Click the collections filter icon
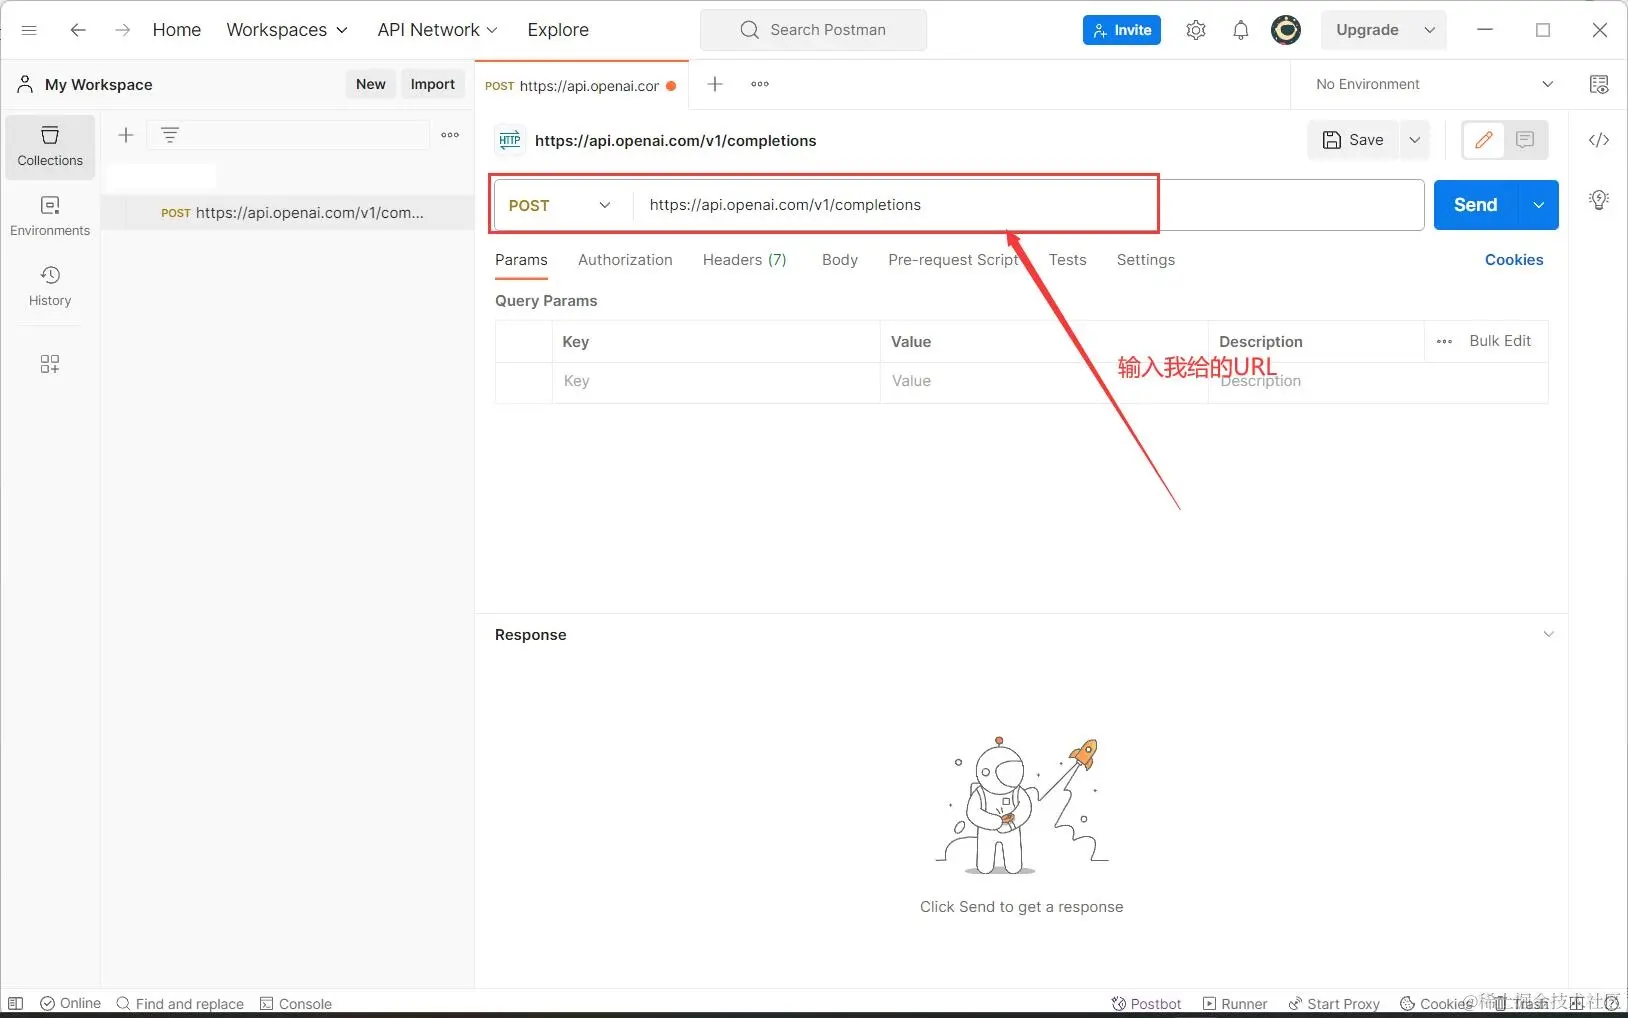 point(170,135)
